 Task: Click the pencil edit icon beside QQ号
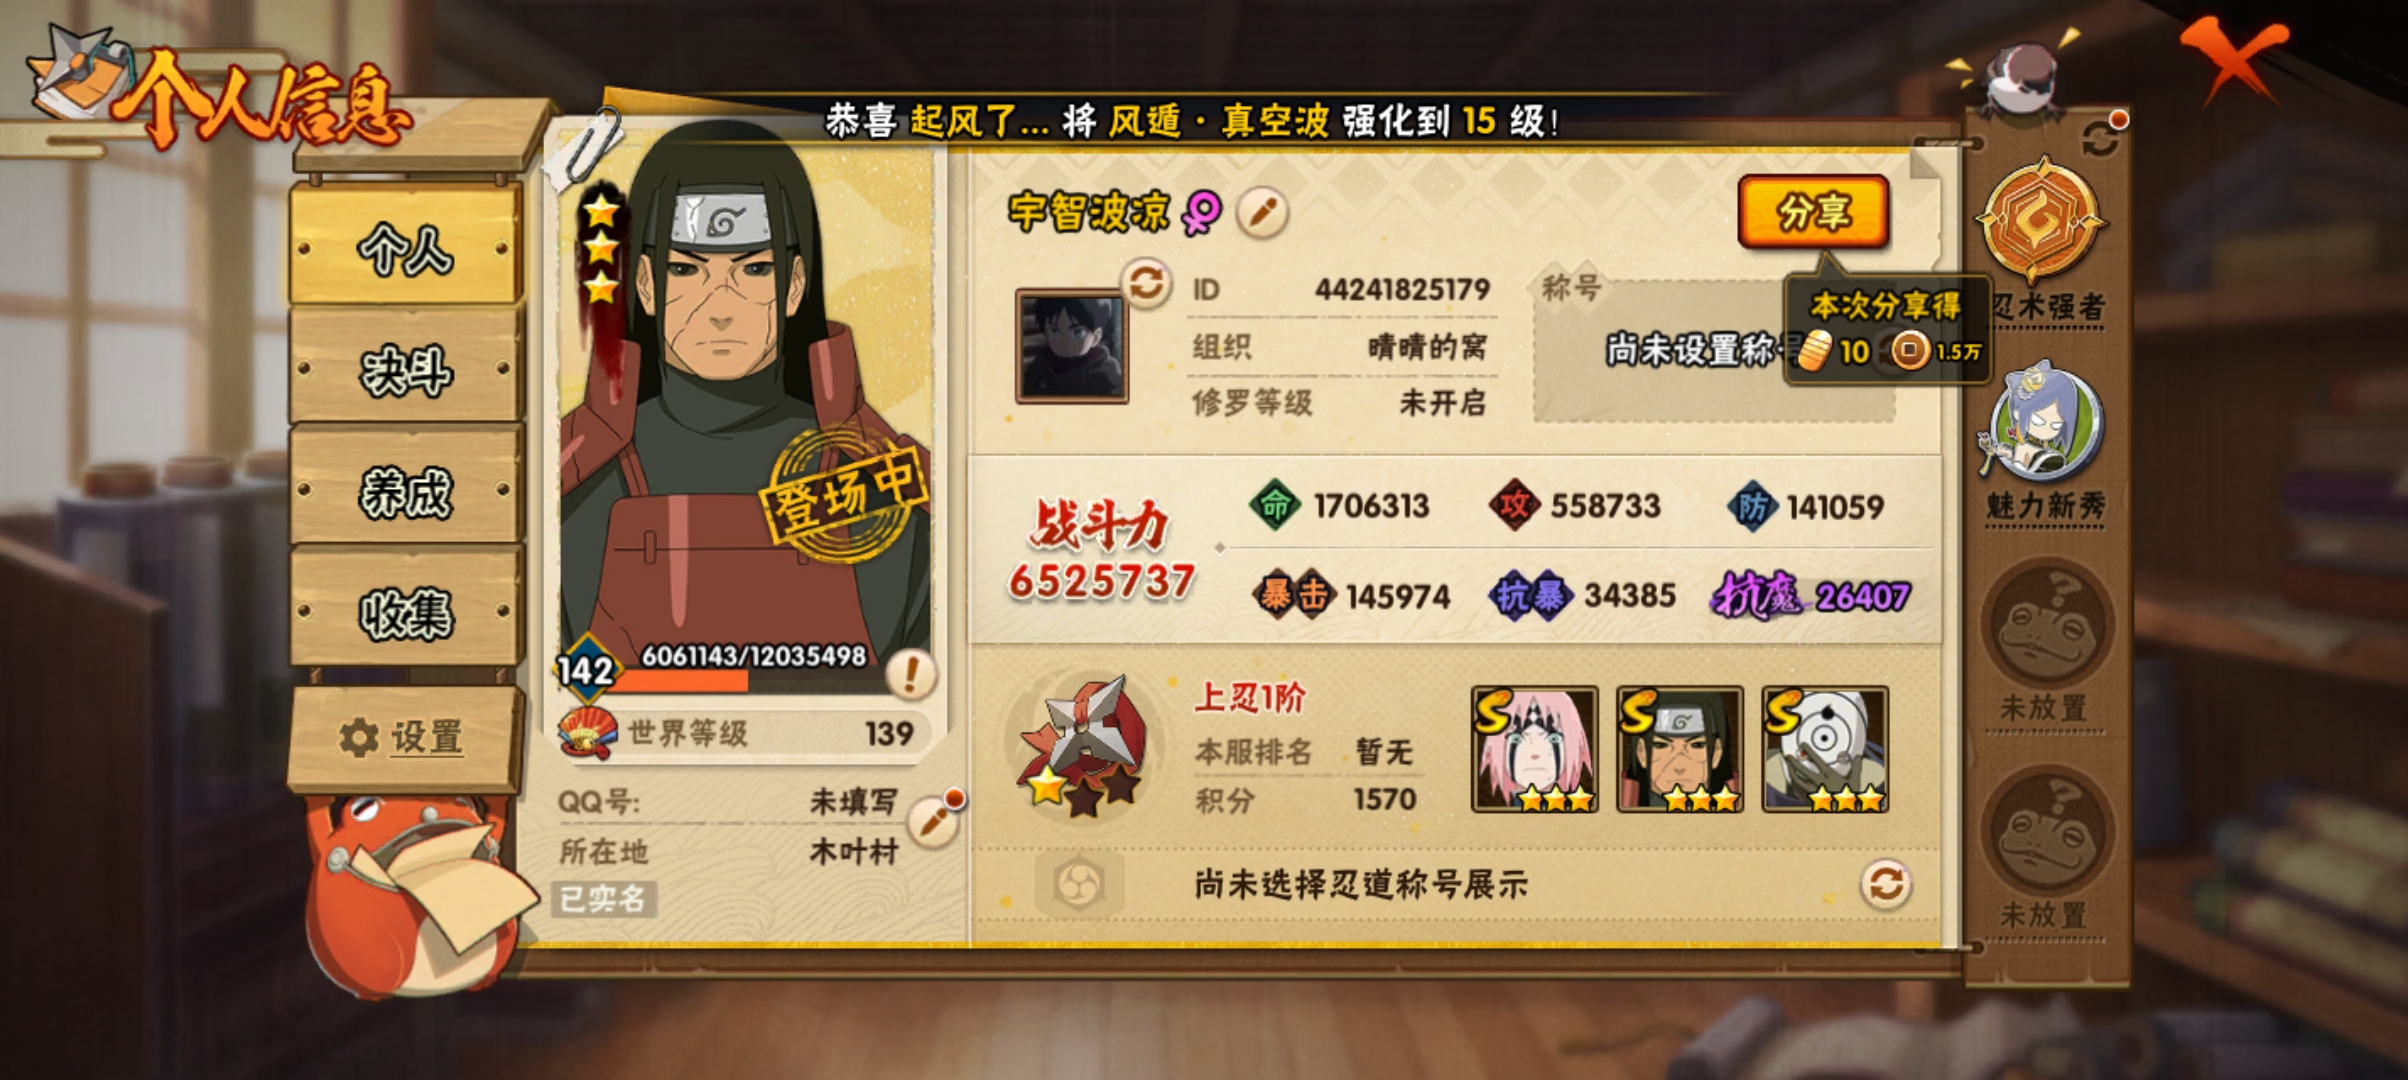click(934, 821)
